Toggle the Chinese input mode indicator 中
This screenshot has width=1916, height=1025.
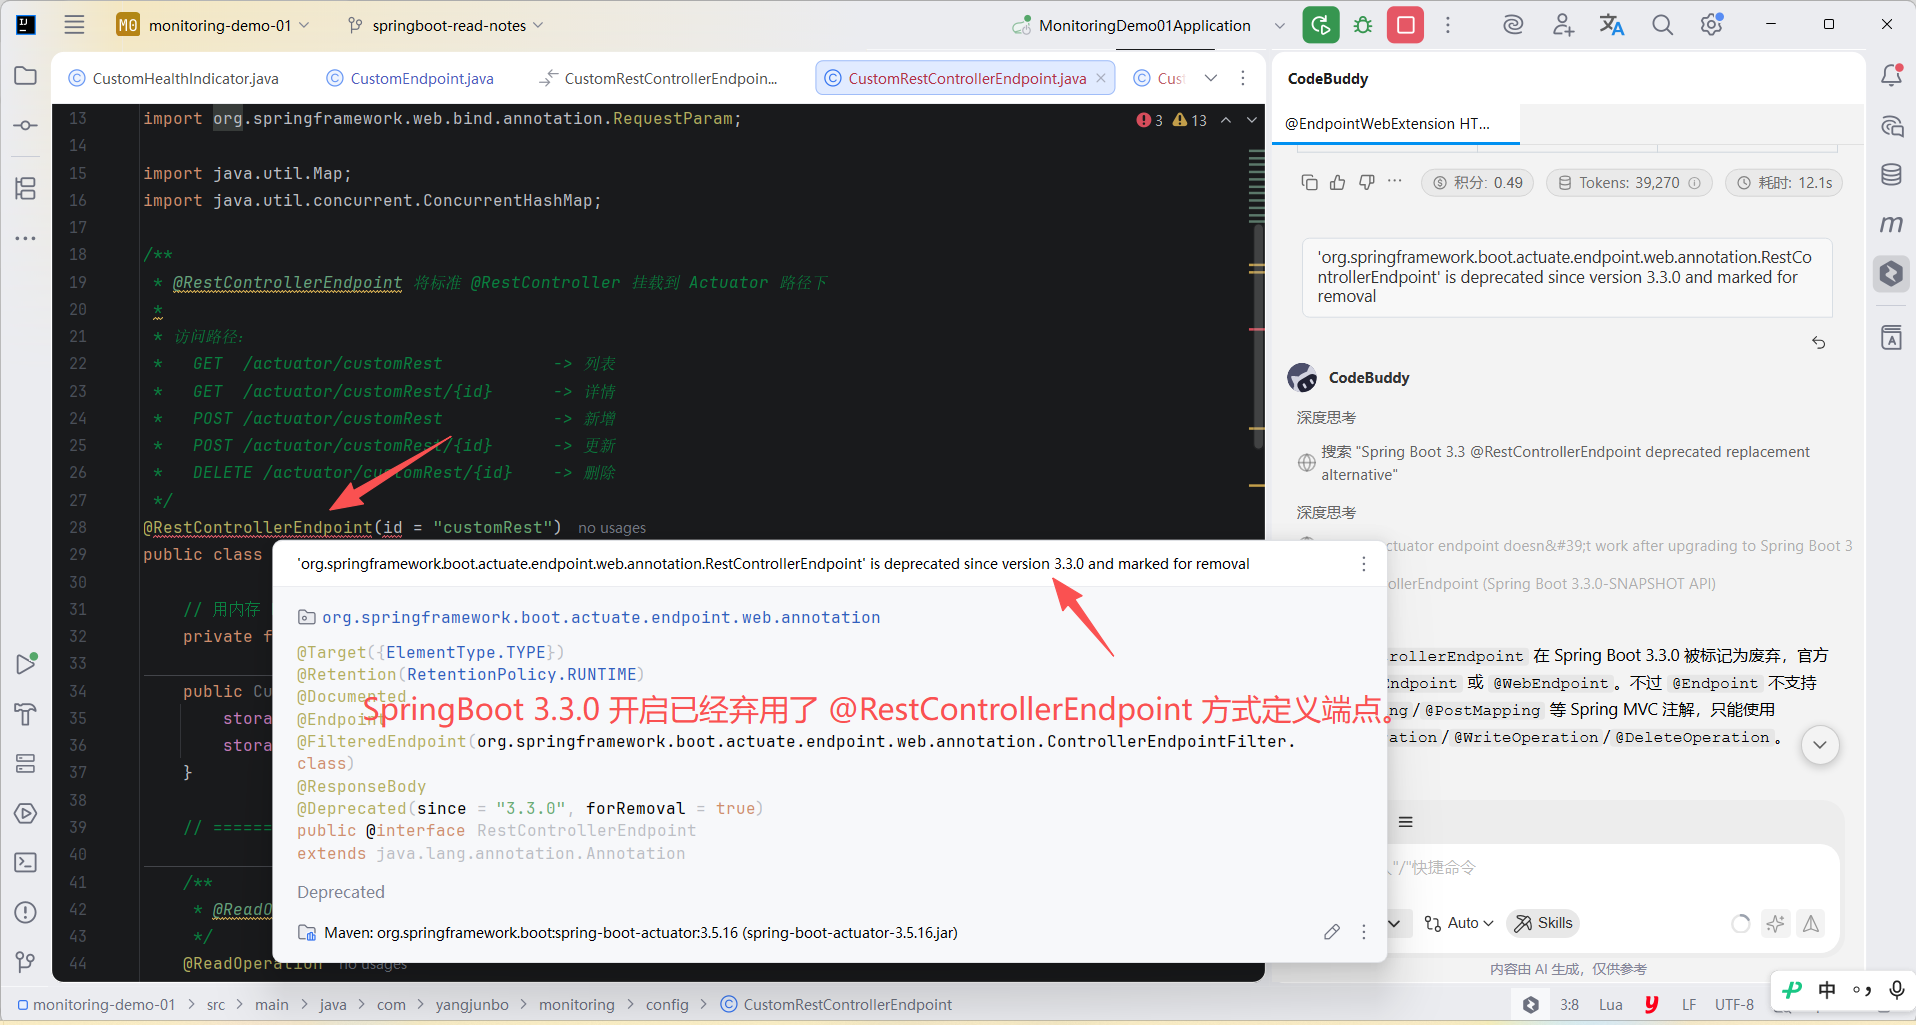[1827, 990]
